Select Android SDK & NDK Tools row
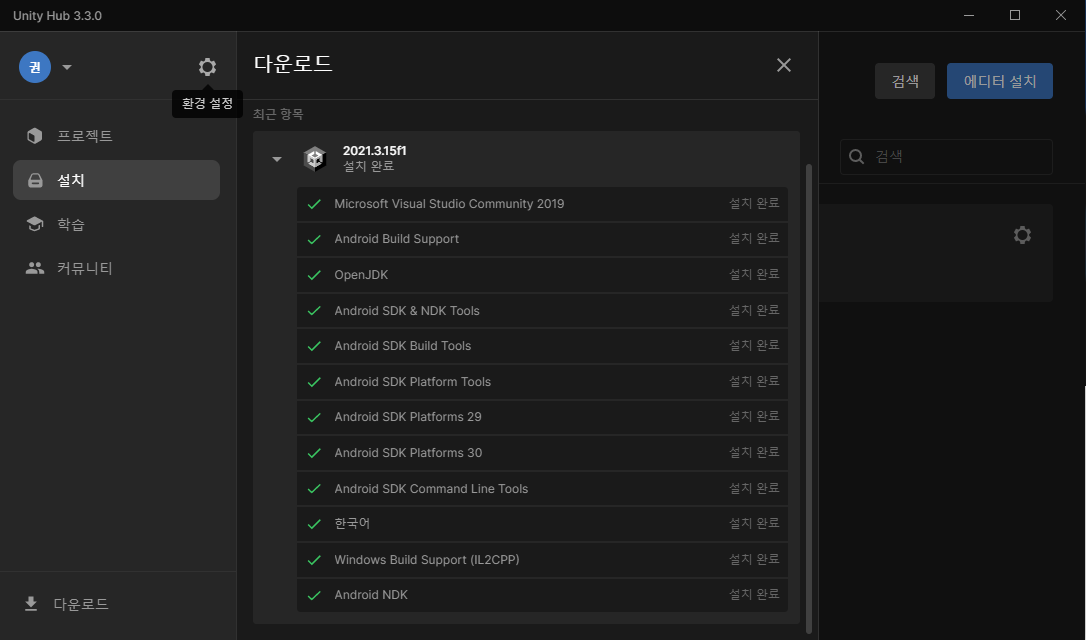This screenshot has width=1086, height=640. coord(542,310)
